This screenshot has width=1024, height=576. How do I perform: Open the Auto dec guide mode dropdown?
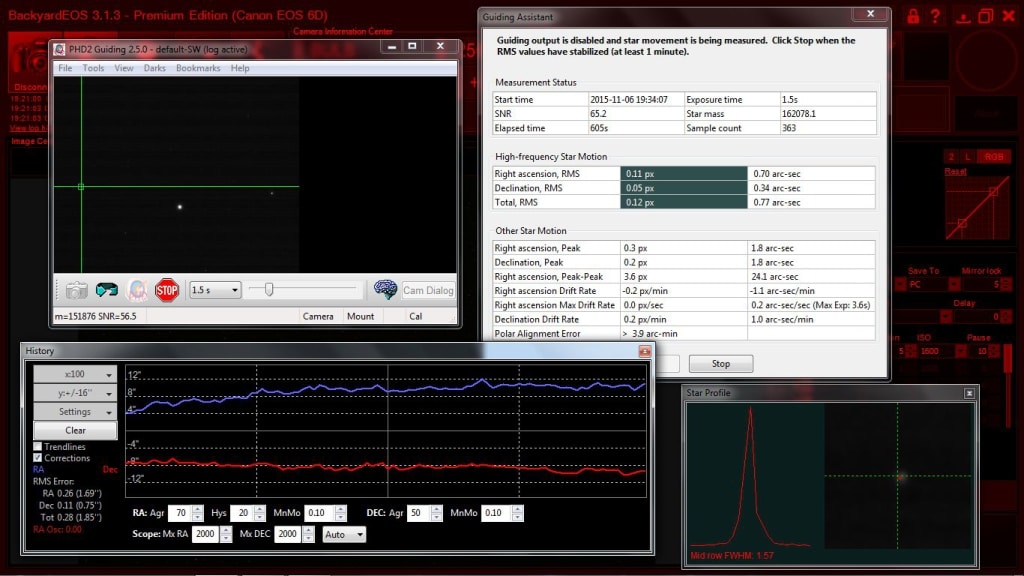(344, 534)
